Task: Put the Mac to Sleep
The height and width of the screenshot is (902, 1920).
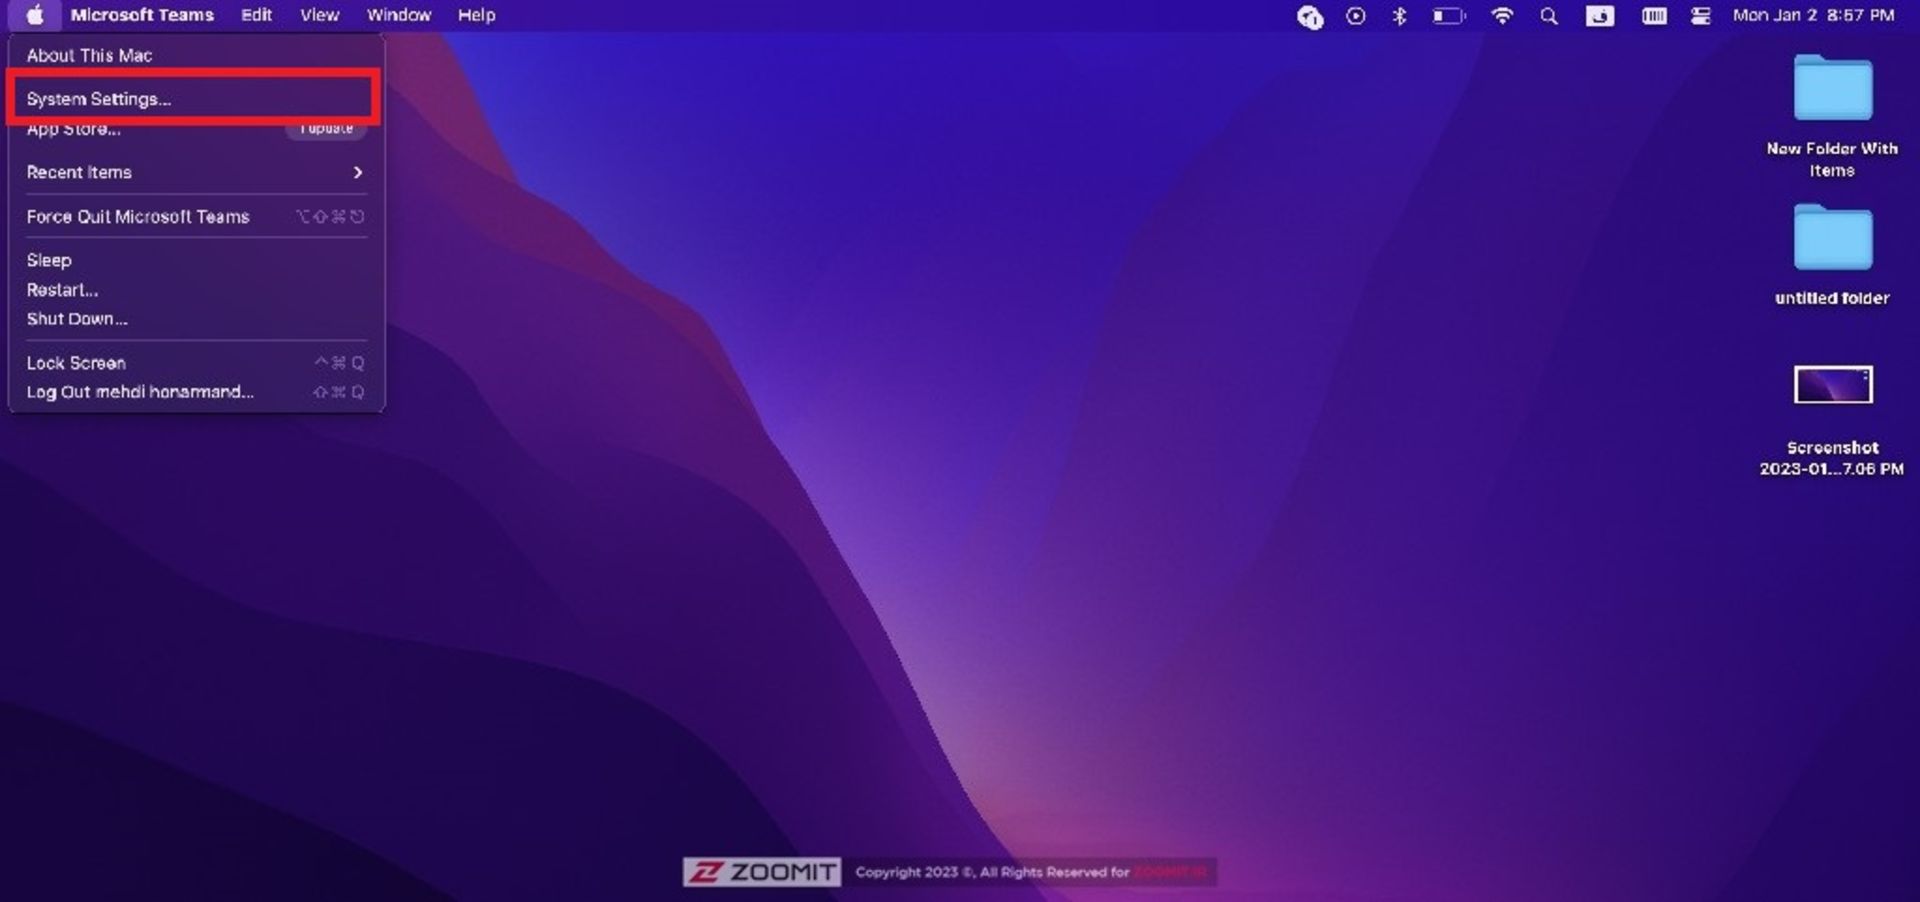Action: tap(195, 260)
